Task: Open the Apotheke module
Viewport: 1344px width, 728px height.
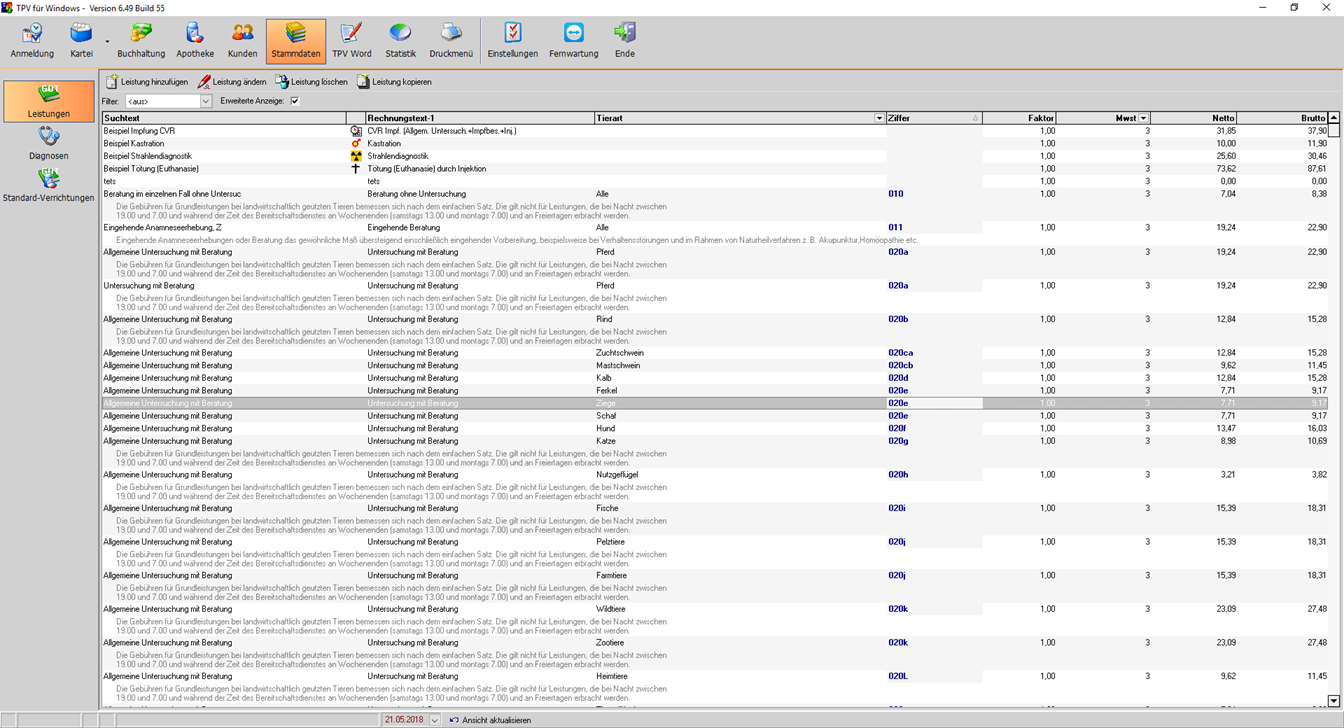Action: (x=195, y=40)
